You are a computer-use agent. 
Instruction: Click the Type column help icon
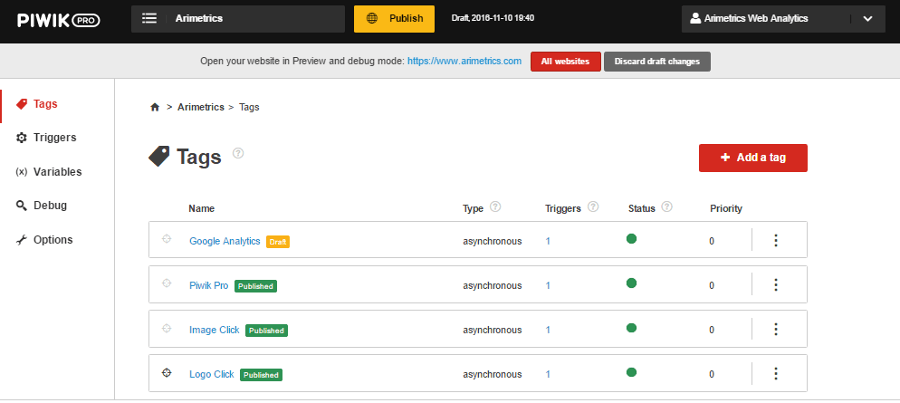pyautogui.click(x=496, y=207)
